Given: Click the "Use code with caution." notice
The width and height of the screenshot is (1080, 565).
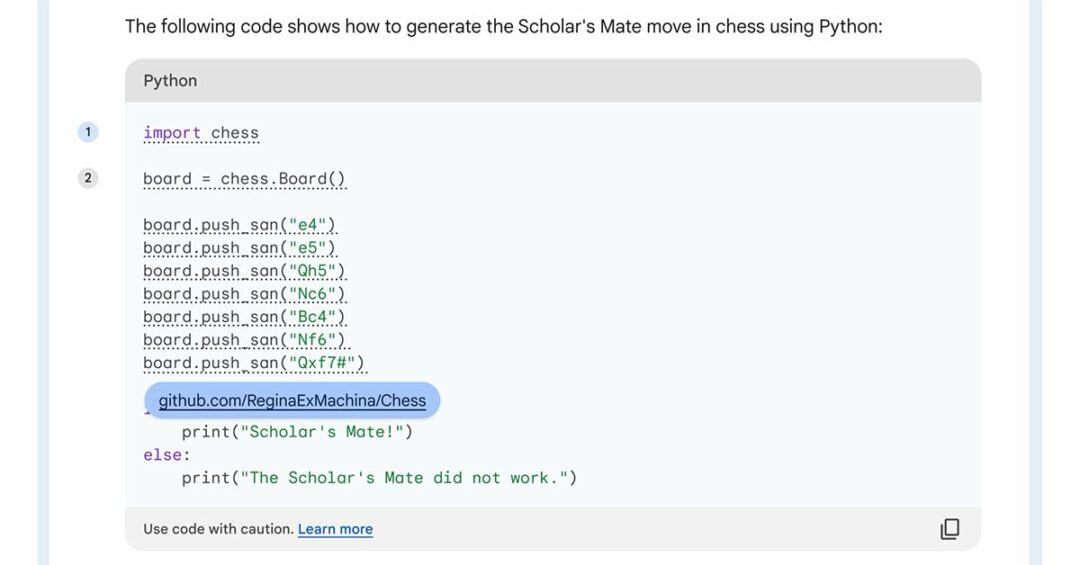Looking at the screenshot, I should pyautogui.click(x=218, y=529).
